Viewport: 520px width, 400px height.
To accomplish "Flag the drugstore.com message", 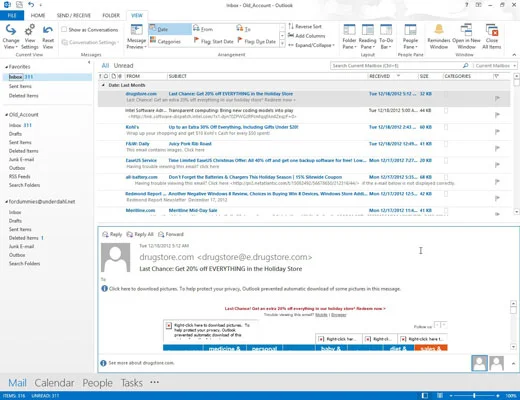I will coord(497,98).
